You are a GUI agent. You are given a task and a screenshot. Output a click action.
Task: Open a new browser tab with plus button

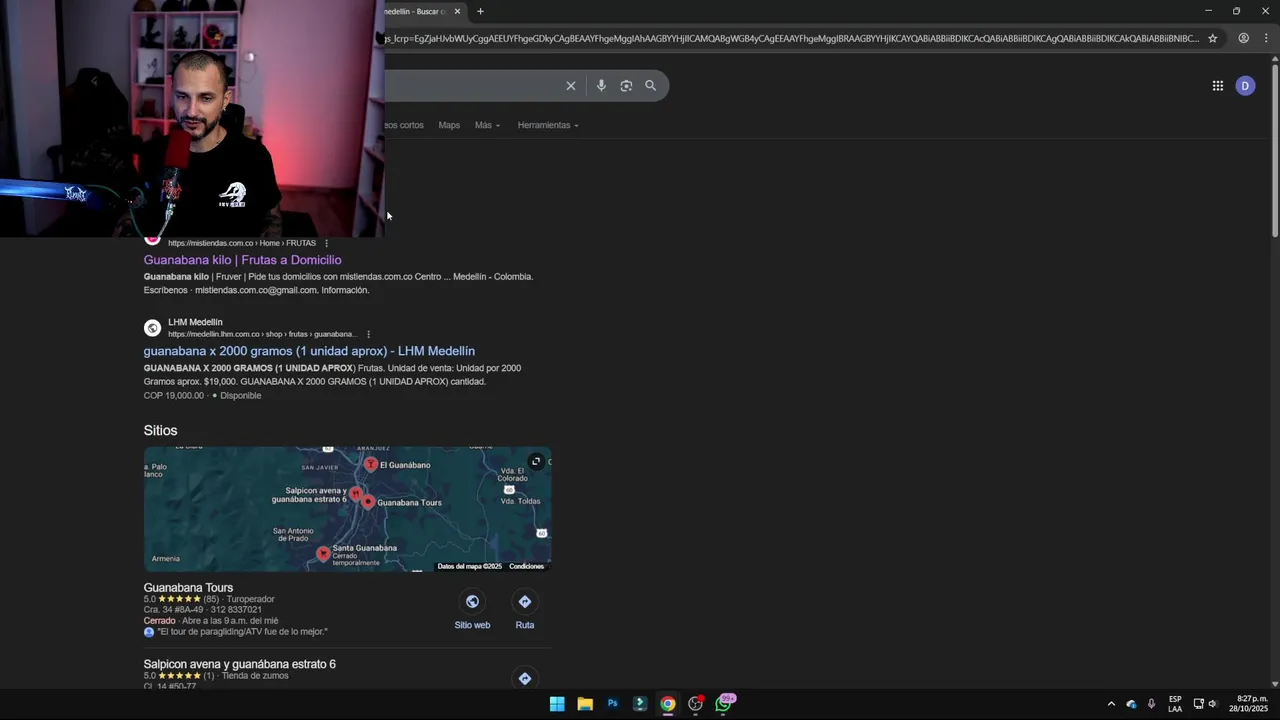(480, 11)
